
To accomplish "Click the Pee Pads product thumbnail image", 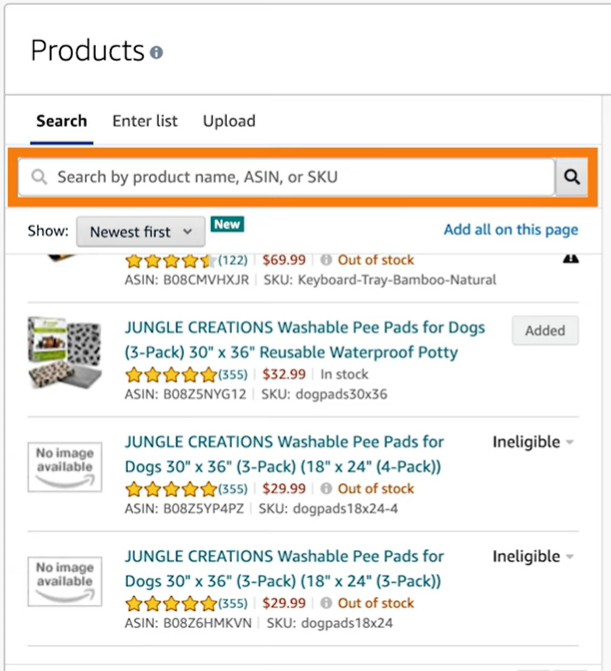I will (x=65, y=353).
